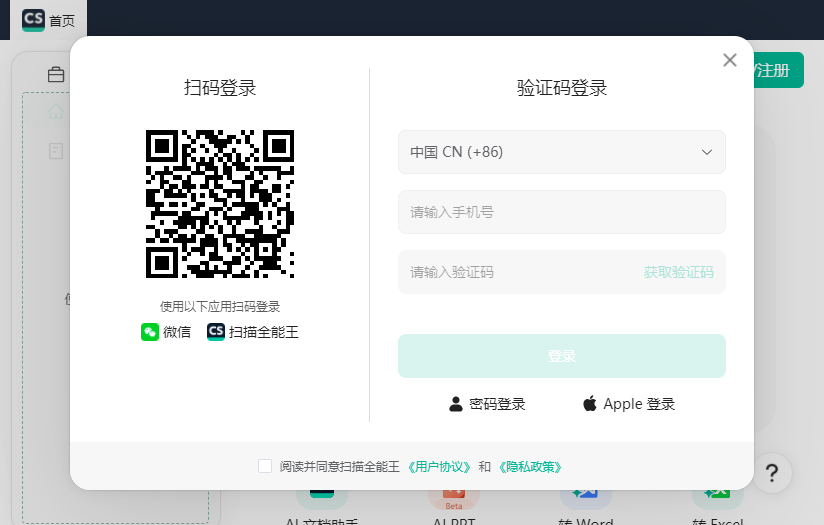This screenshot has height=525, width=824.
Task: Click the 验证码登录 heading
Action: tap(562, 88)
